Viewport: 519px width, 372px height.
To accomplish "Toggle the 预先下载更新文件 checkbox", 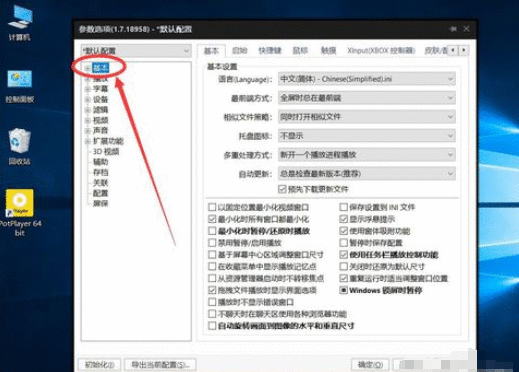I will pos(282,189).
